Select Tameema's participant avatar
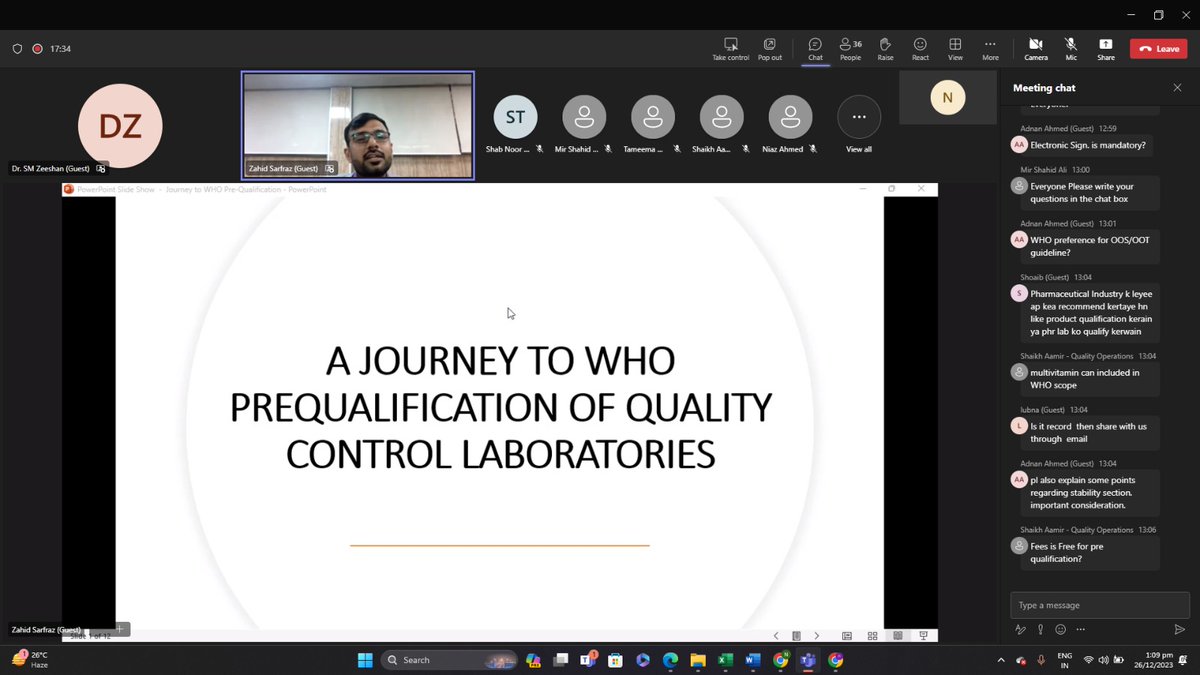Screen dimensions: 1200x675 tap(653, 117)
